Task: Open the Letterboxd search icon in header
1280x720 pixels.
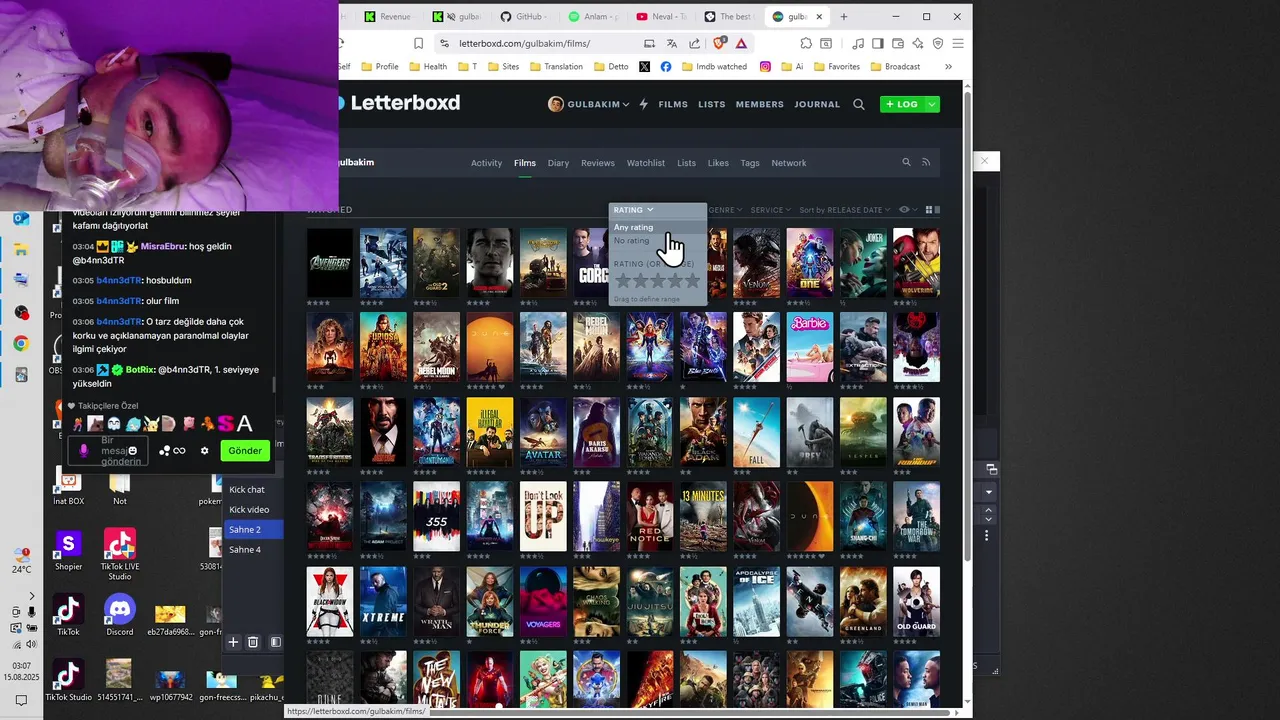Action: (x=858, y=104)
